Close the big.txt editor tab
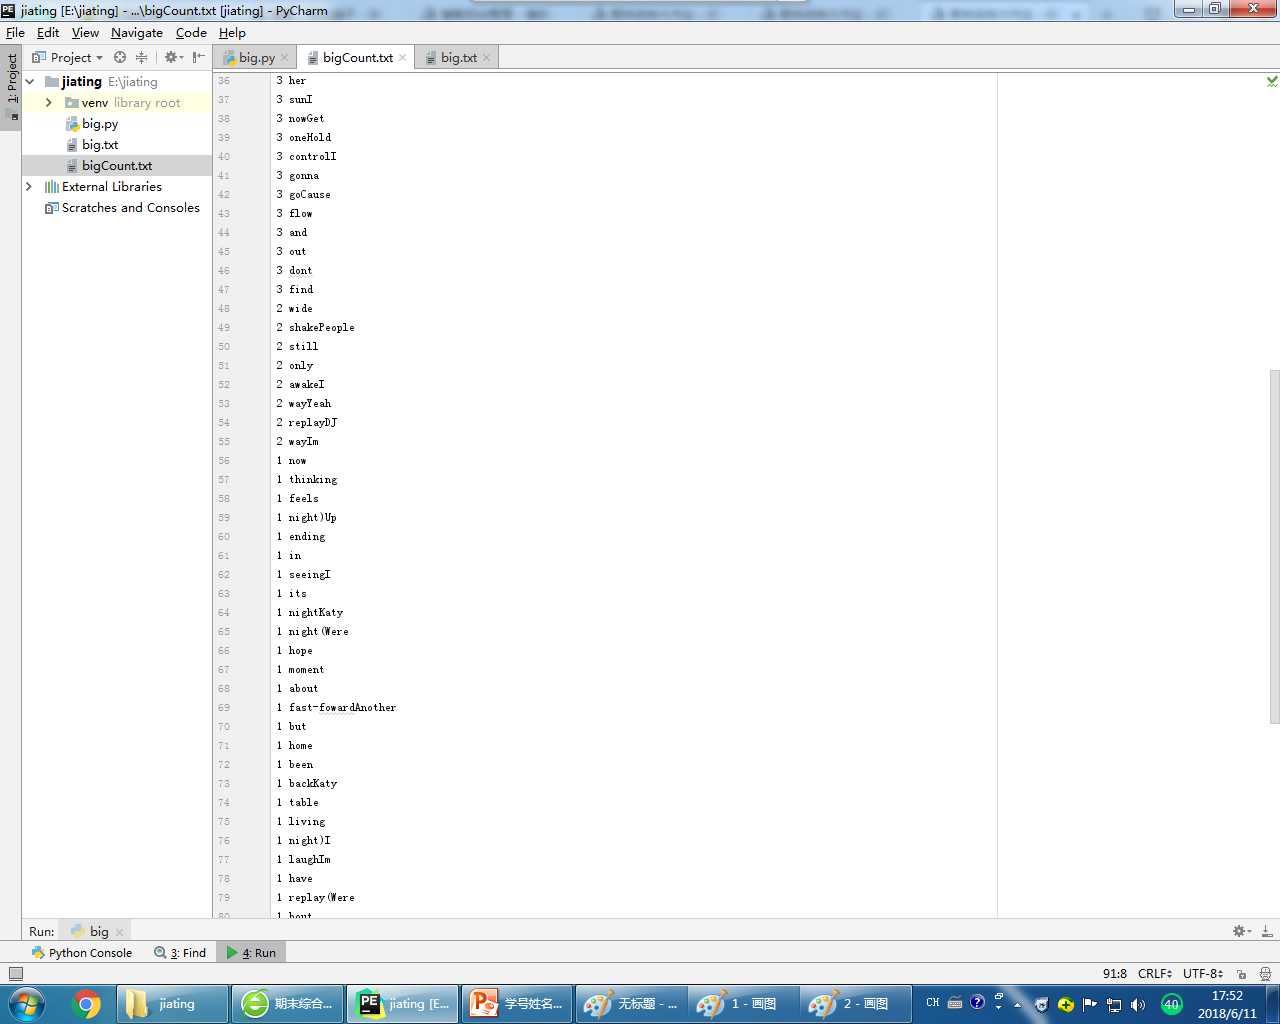This screenshot has height=1024, width=1280. (x=487, y=58)
